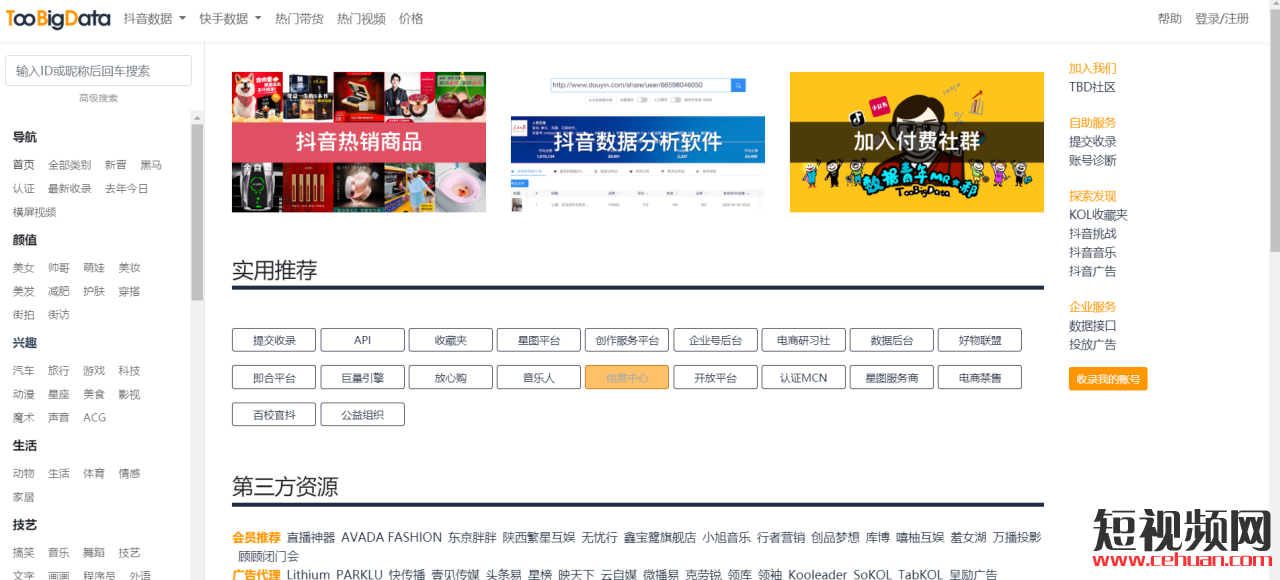Open 高级搜索 below the search box
1280x580 pixels.
(98, 98)
